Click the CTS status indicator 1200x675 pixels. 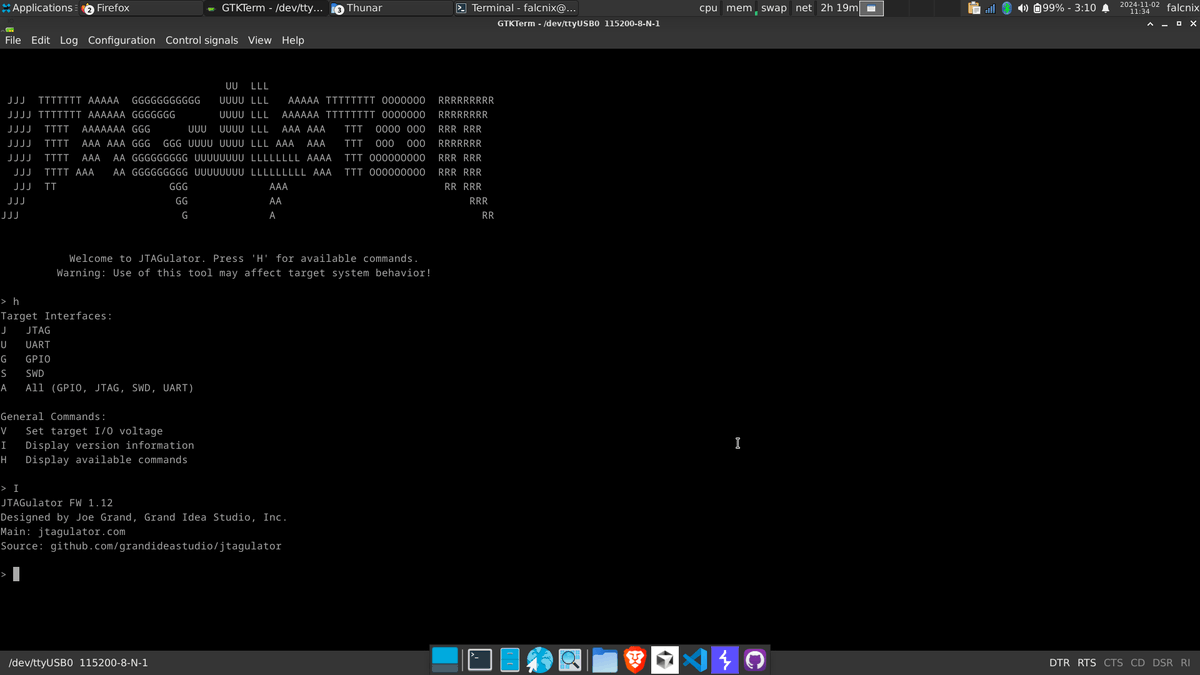point(1113,663)
